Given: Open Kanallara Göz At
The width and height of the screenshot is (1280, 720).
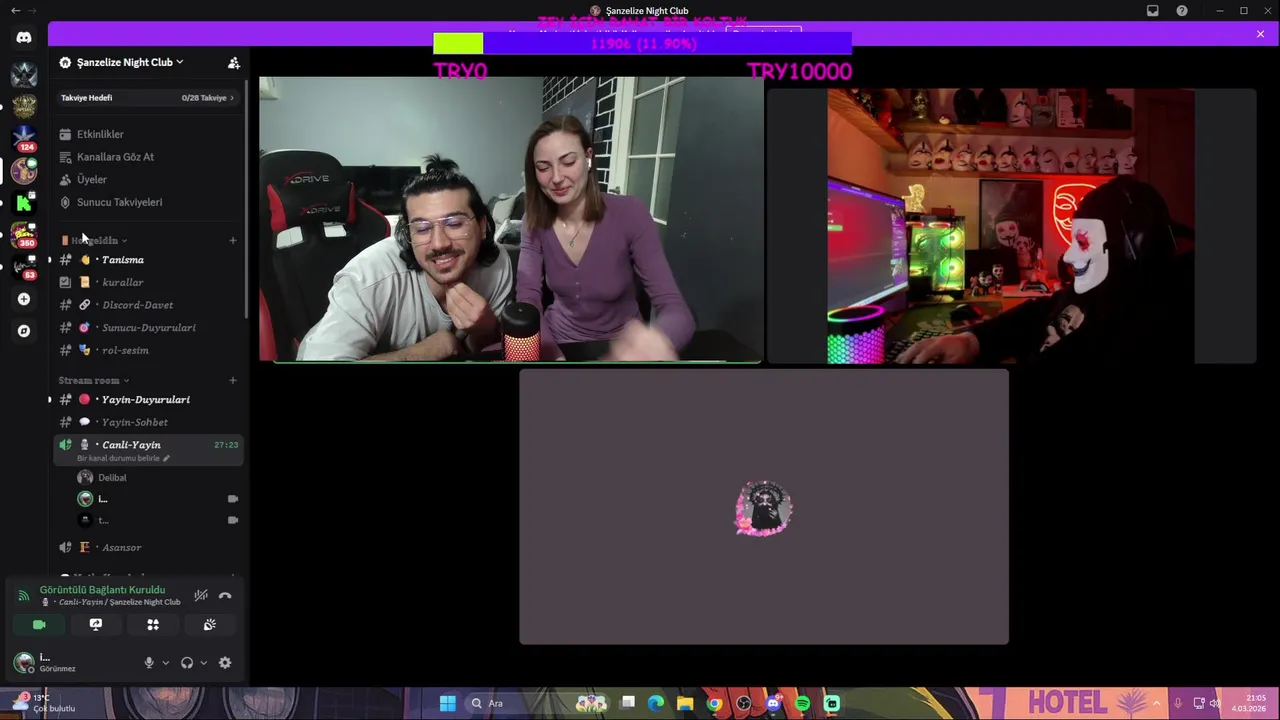Looking at the screenshot, I should 148,157.
